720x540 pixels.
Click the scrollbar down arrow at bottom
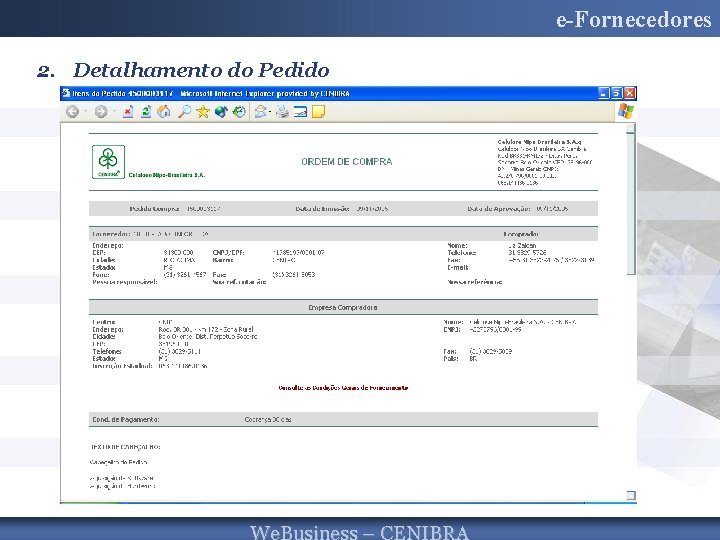pos(631,495)
